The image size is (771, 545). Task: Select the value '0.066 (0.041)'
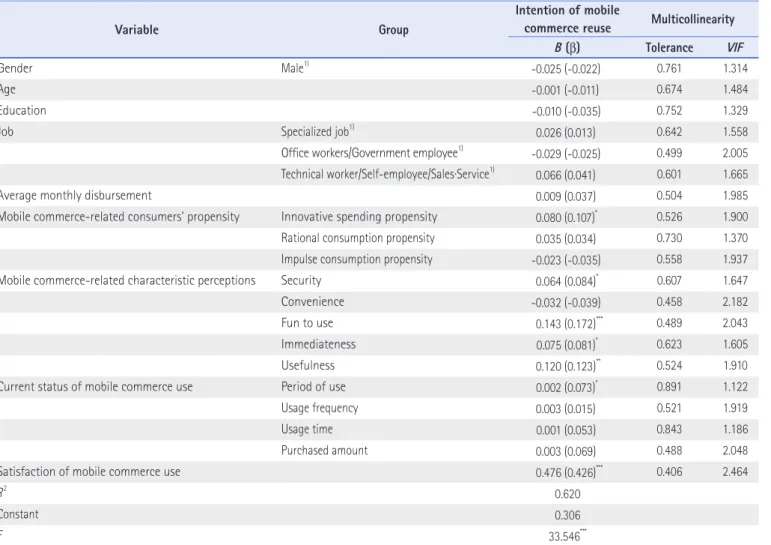565,175
